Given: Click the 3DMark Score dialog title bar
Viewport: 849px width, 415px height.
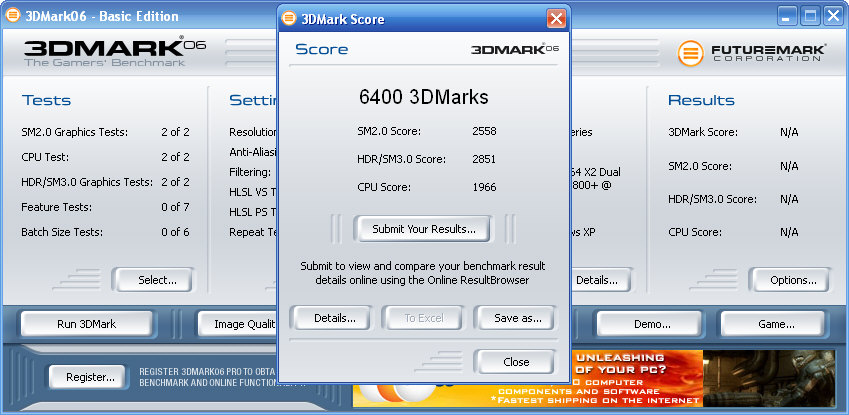Looking at the screenshot, I should (422, 19).
